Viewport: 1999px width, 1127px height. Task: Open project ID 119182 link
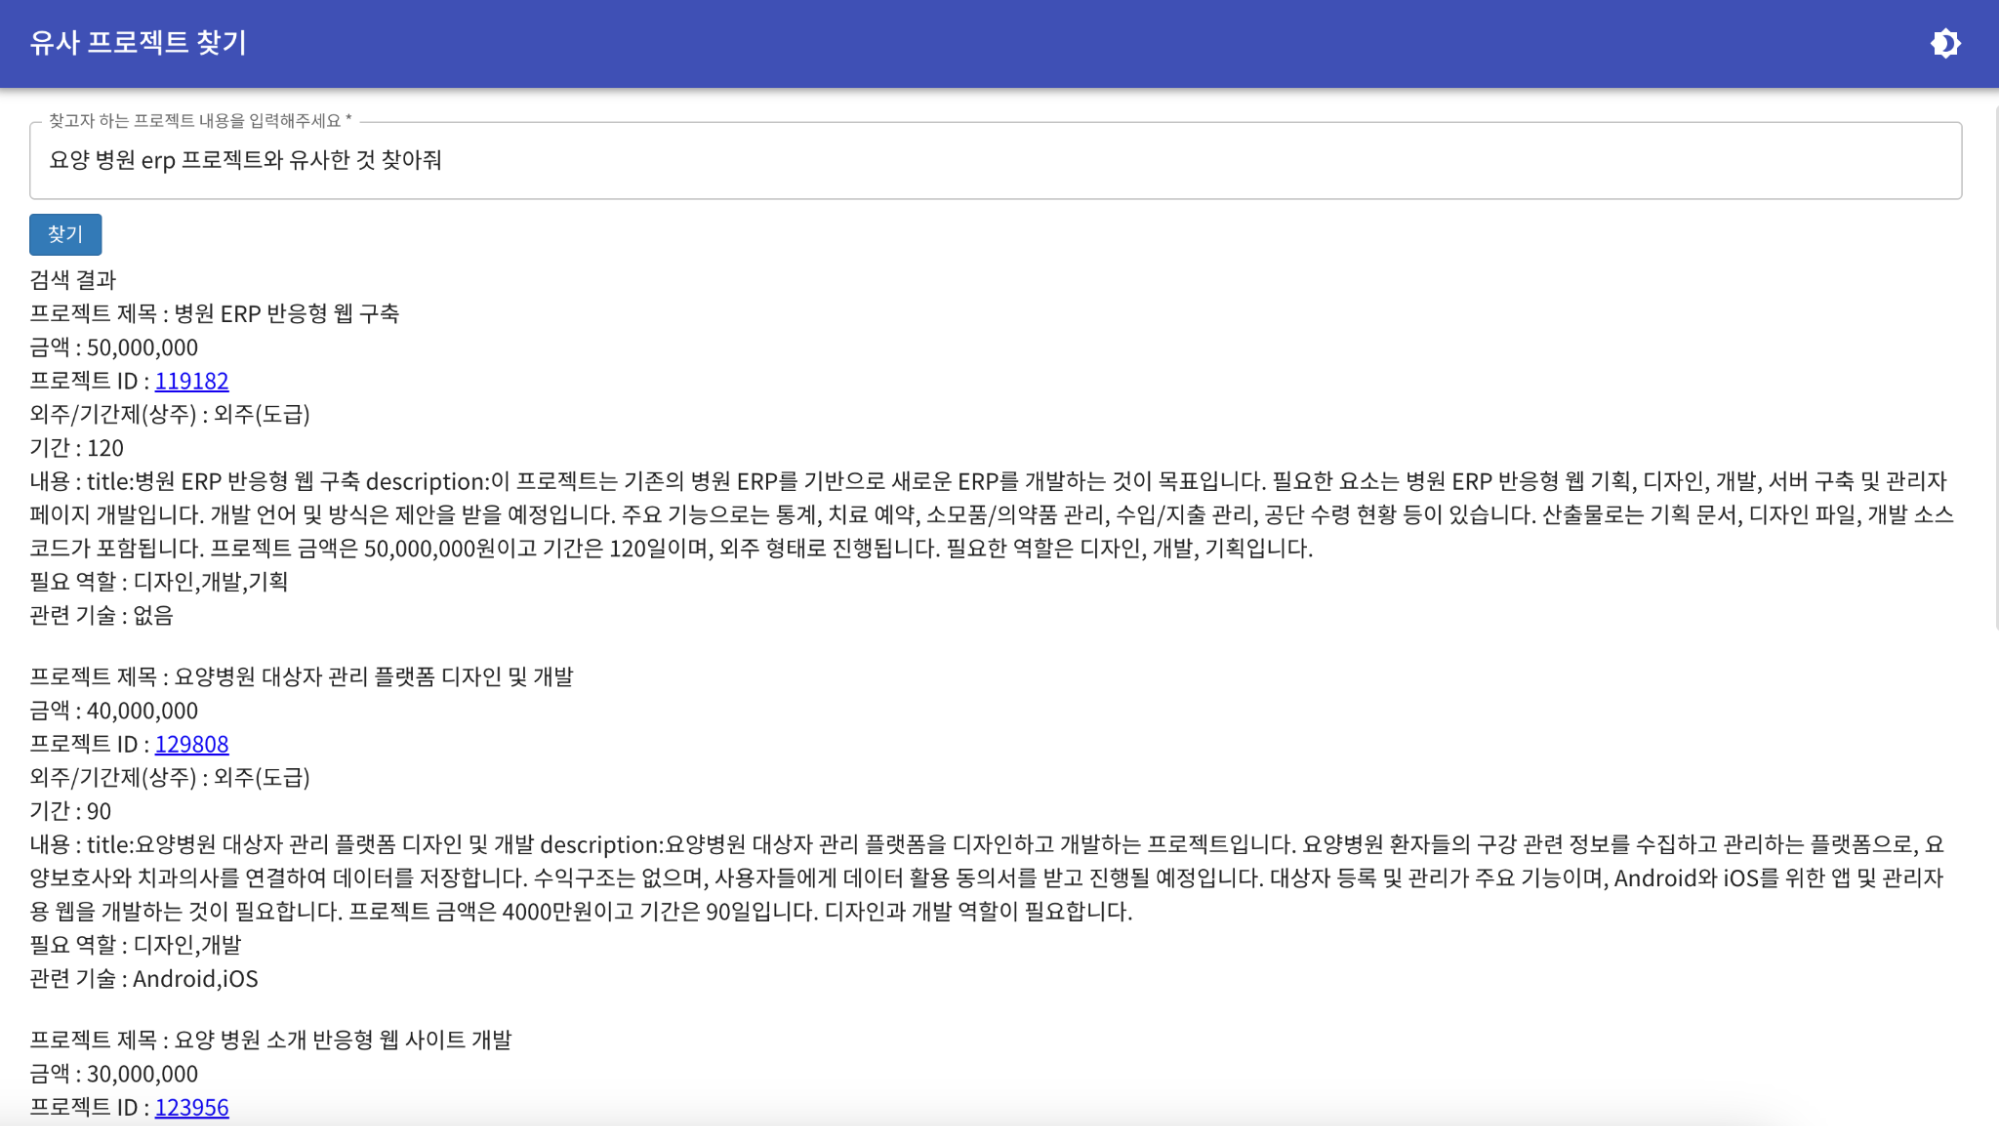192,381
